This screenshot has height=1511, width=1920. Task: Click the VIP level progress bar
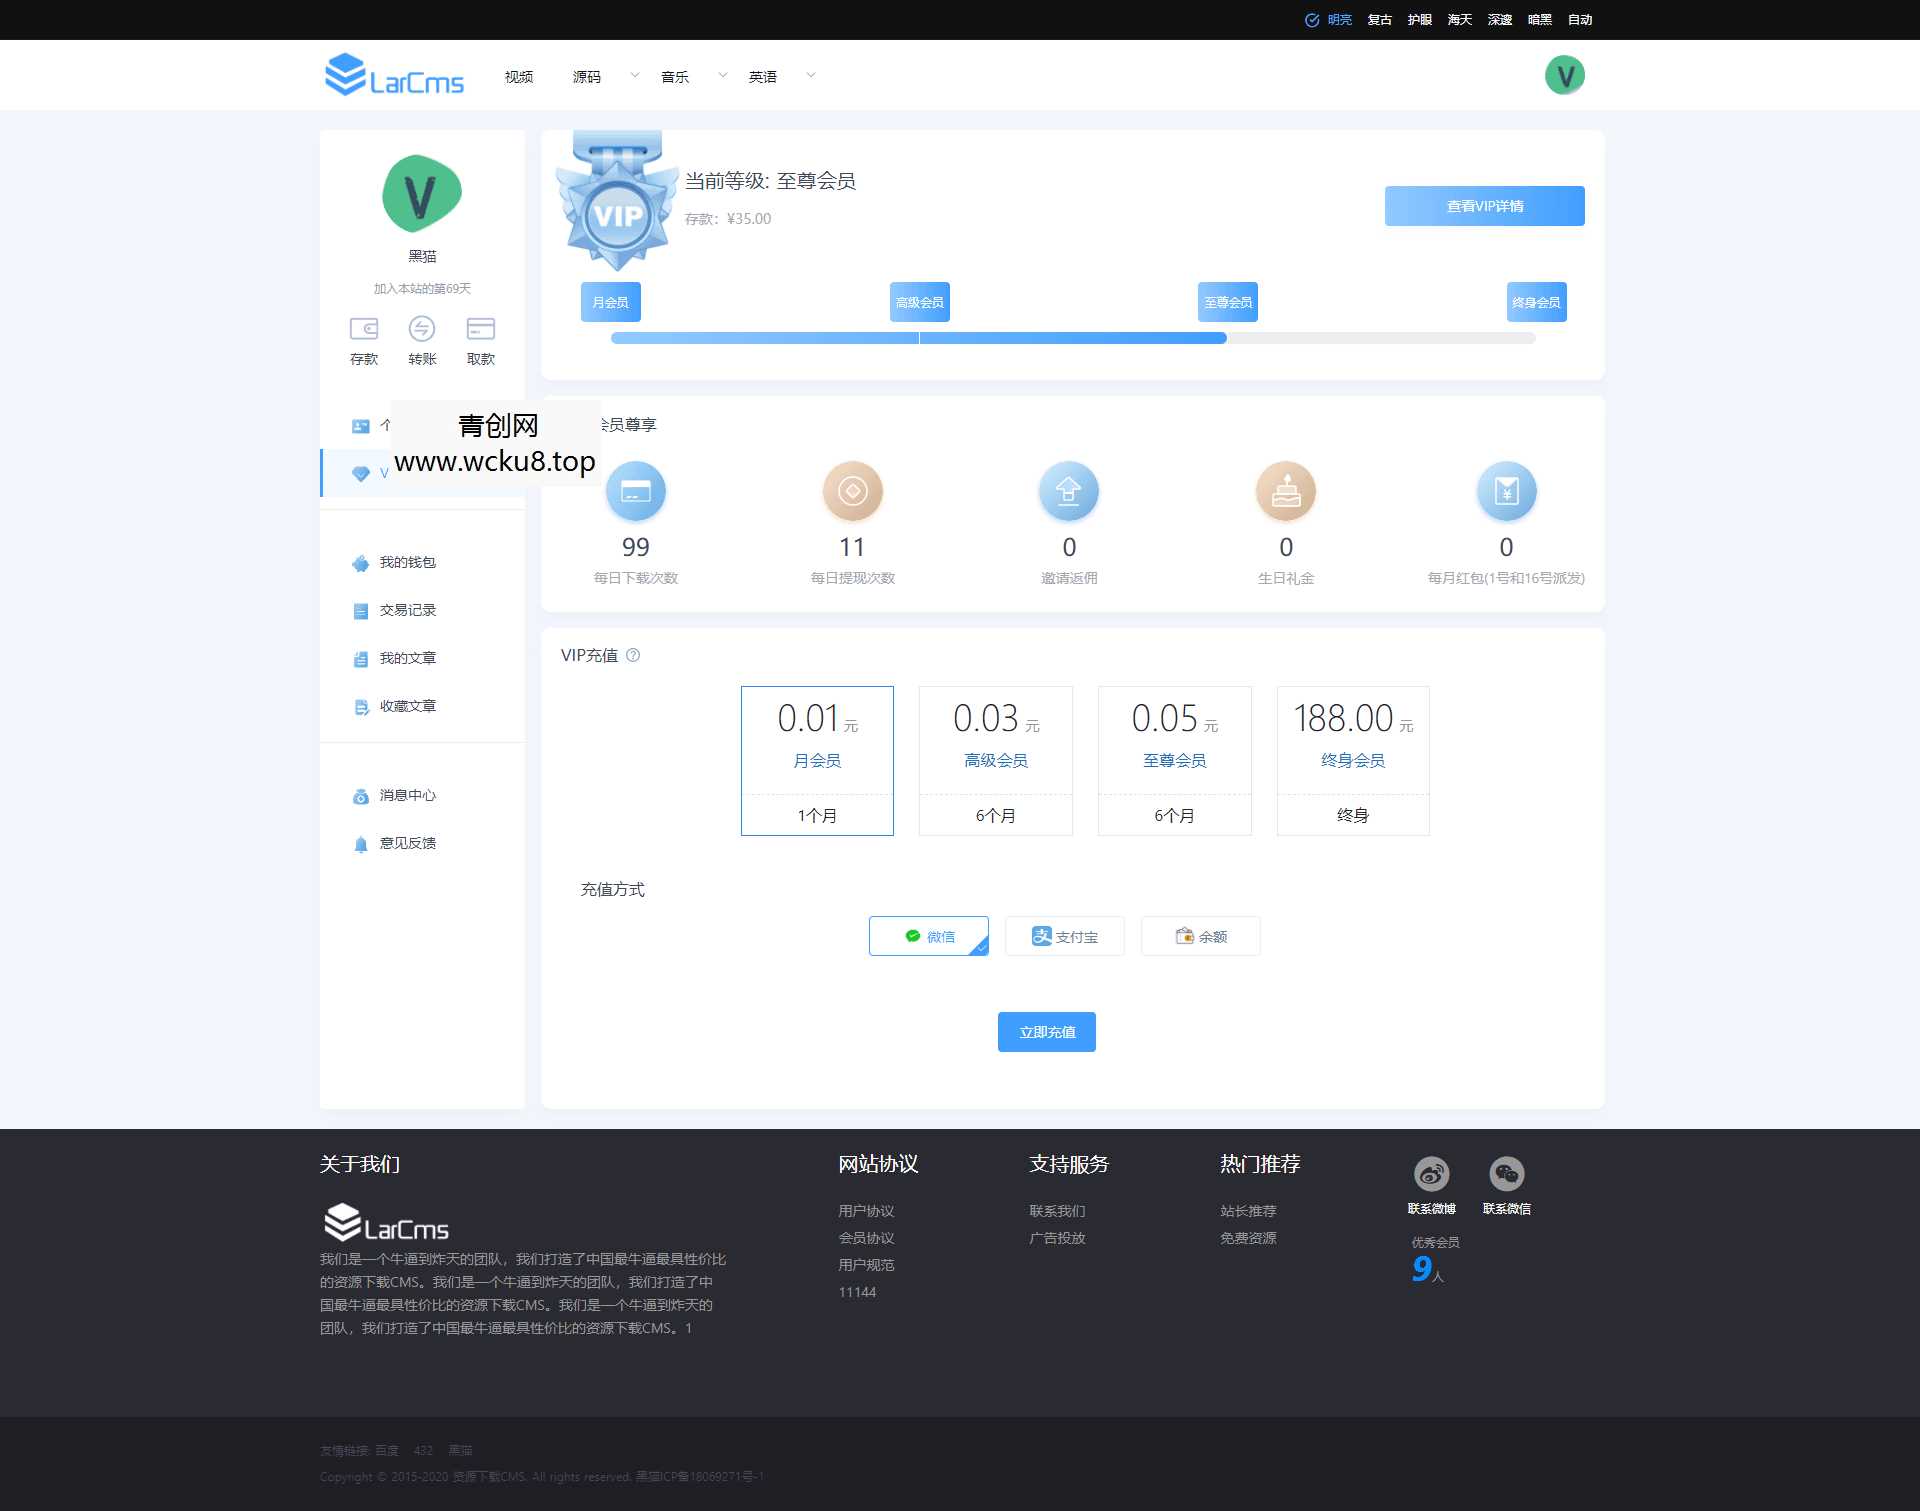[1072, 338]
